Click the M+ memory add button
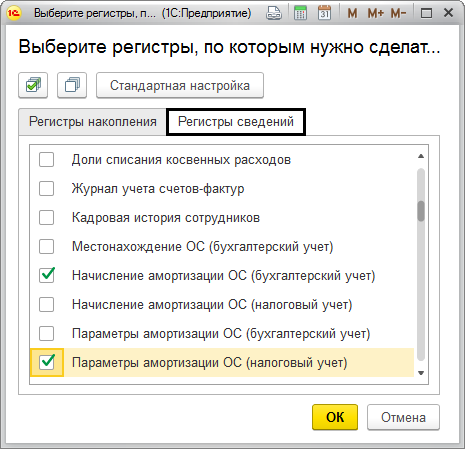Screen dimensions: 465x449 [376, 14]
